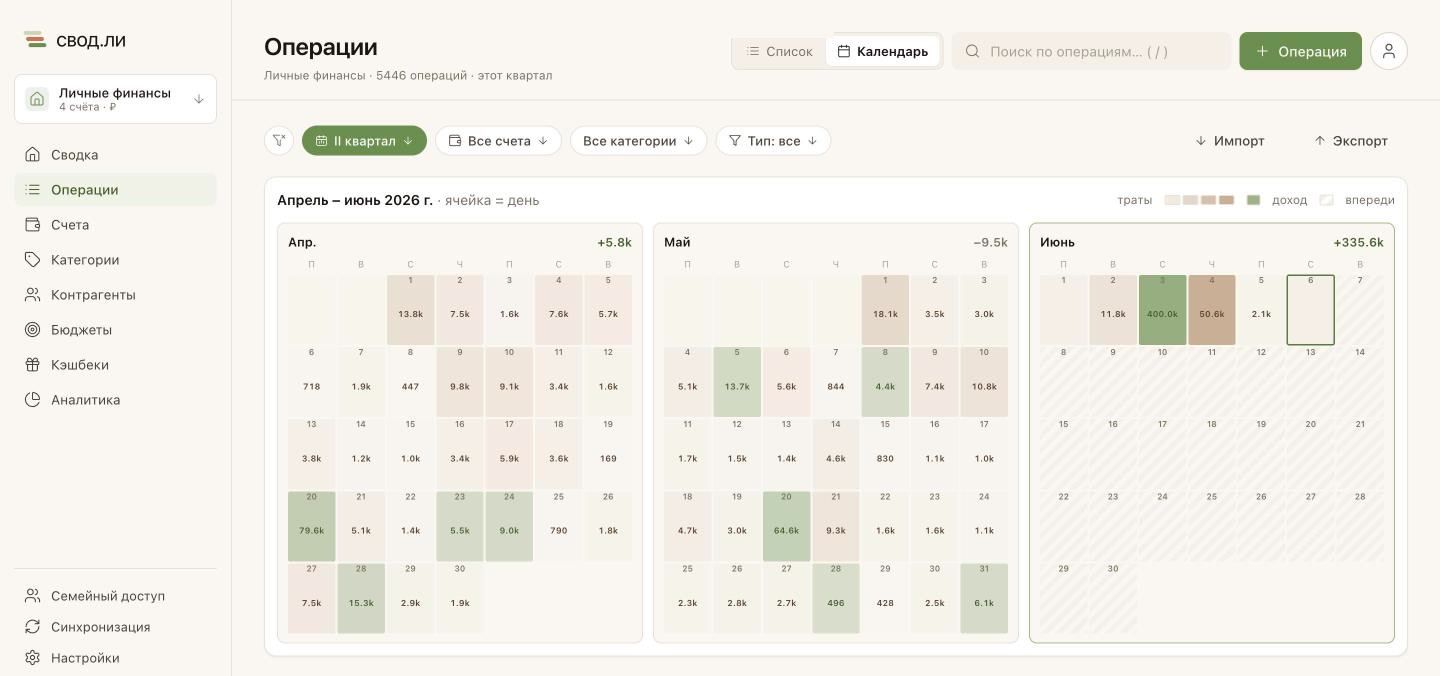Click the gift icon next to Кэшбеки
The image size is (1440, 676).
pyautogui.click(x=32, y=365)
